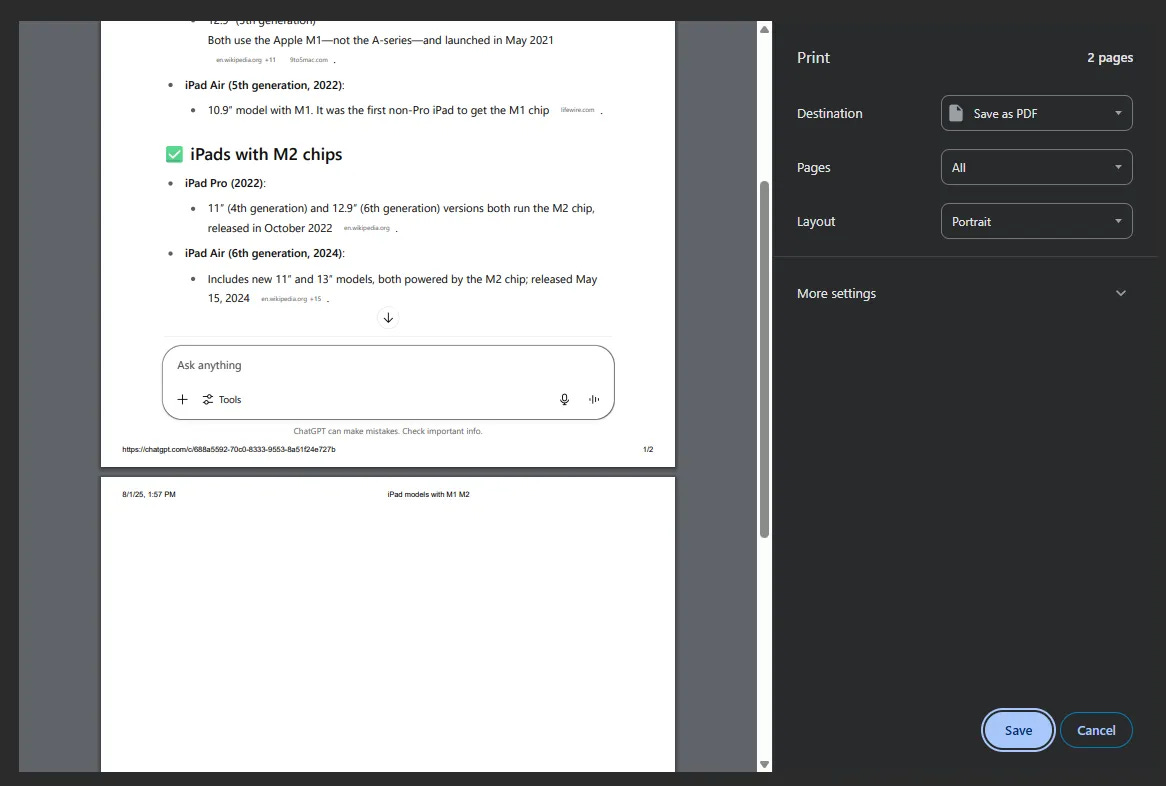Screen dimensions: 1166x786
Task: Click the Save button
Action: [x=1017, y=730]
